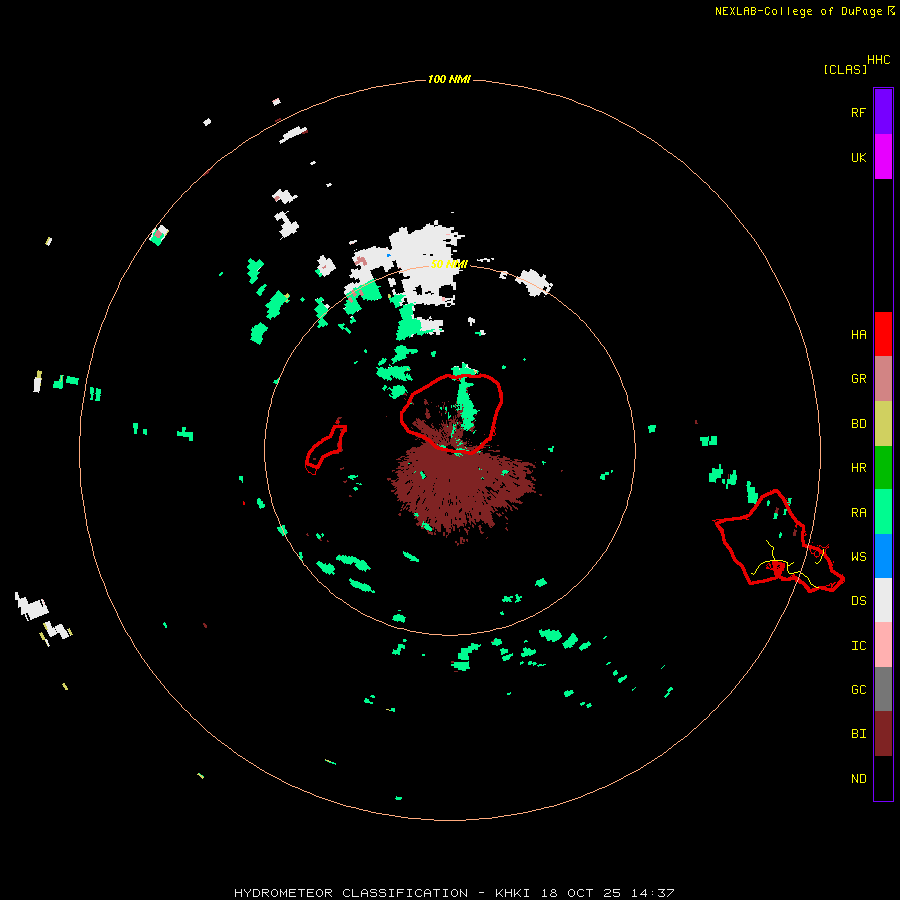The width and height of the screenshot is (900, 900).
Task: Click the 'NEXLAB-College of DuPage' credit text
Action: [798, 11]
